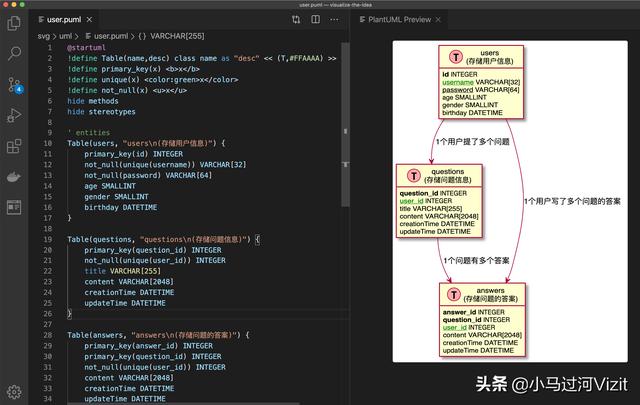Click the 'hide stereotypes' code line
This screenshot has width=640, height=405.
(101, 111)
